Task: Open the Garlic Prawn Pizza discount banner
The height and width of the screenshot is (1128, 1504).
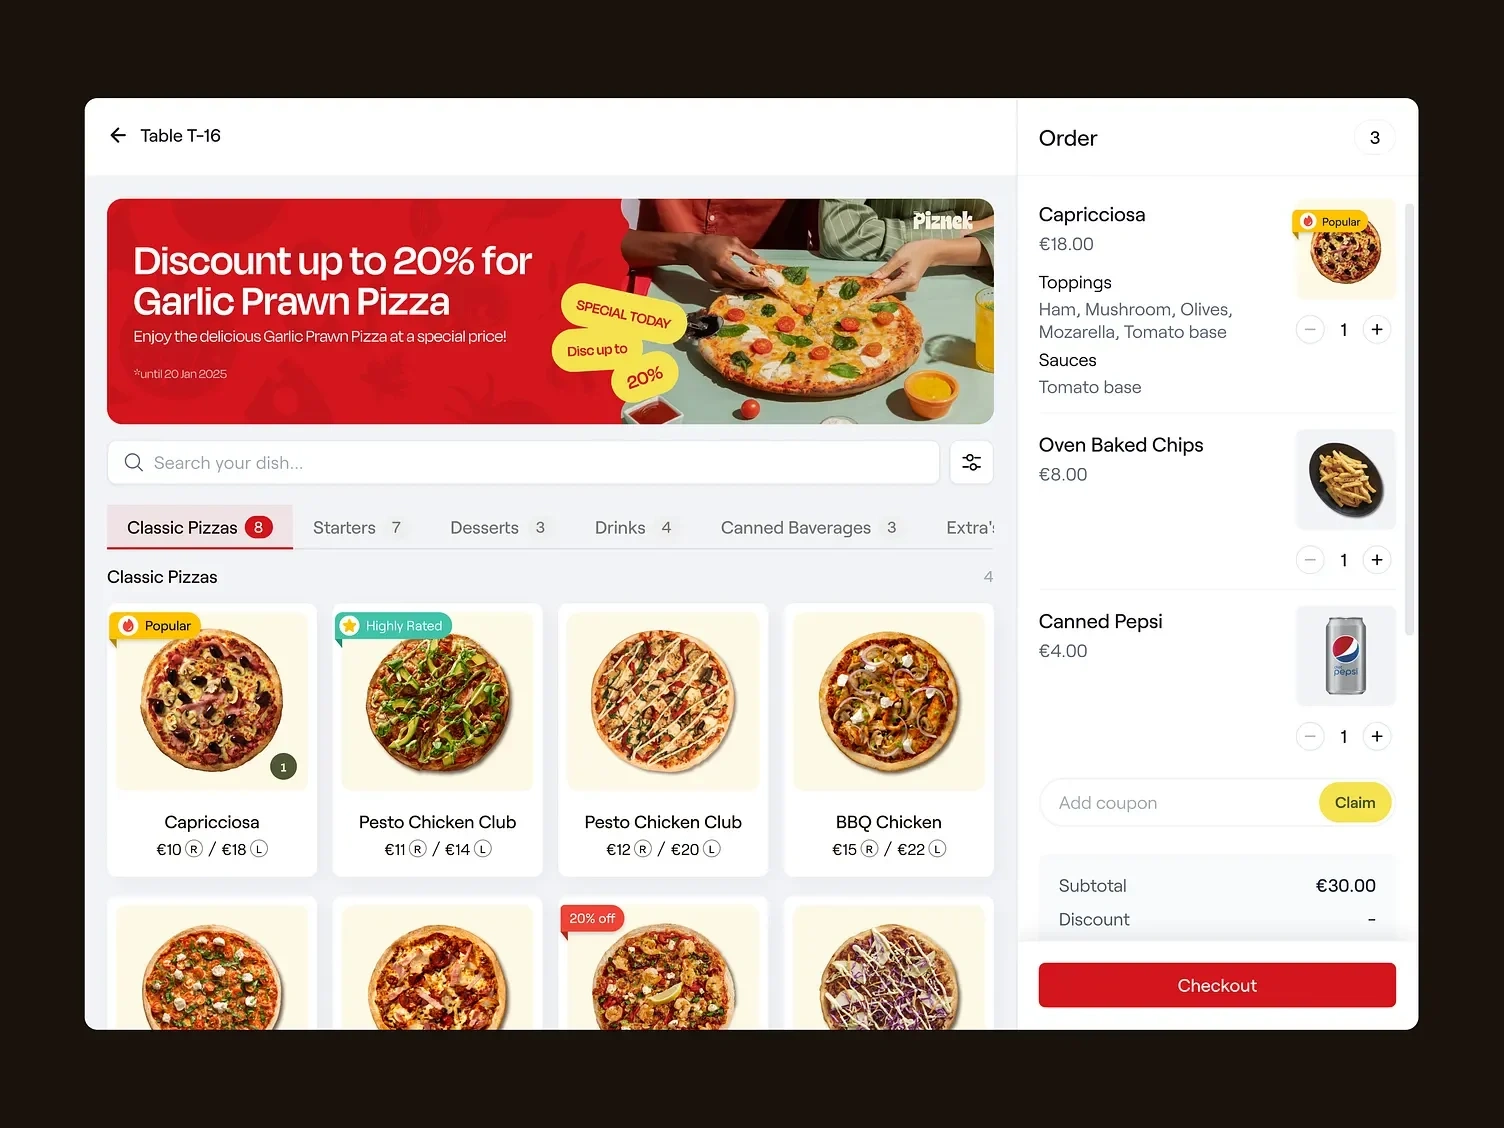Action: point(550,311)
